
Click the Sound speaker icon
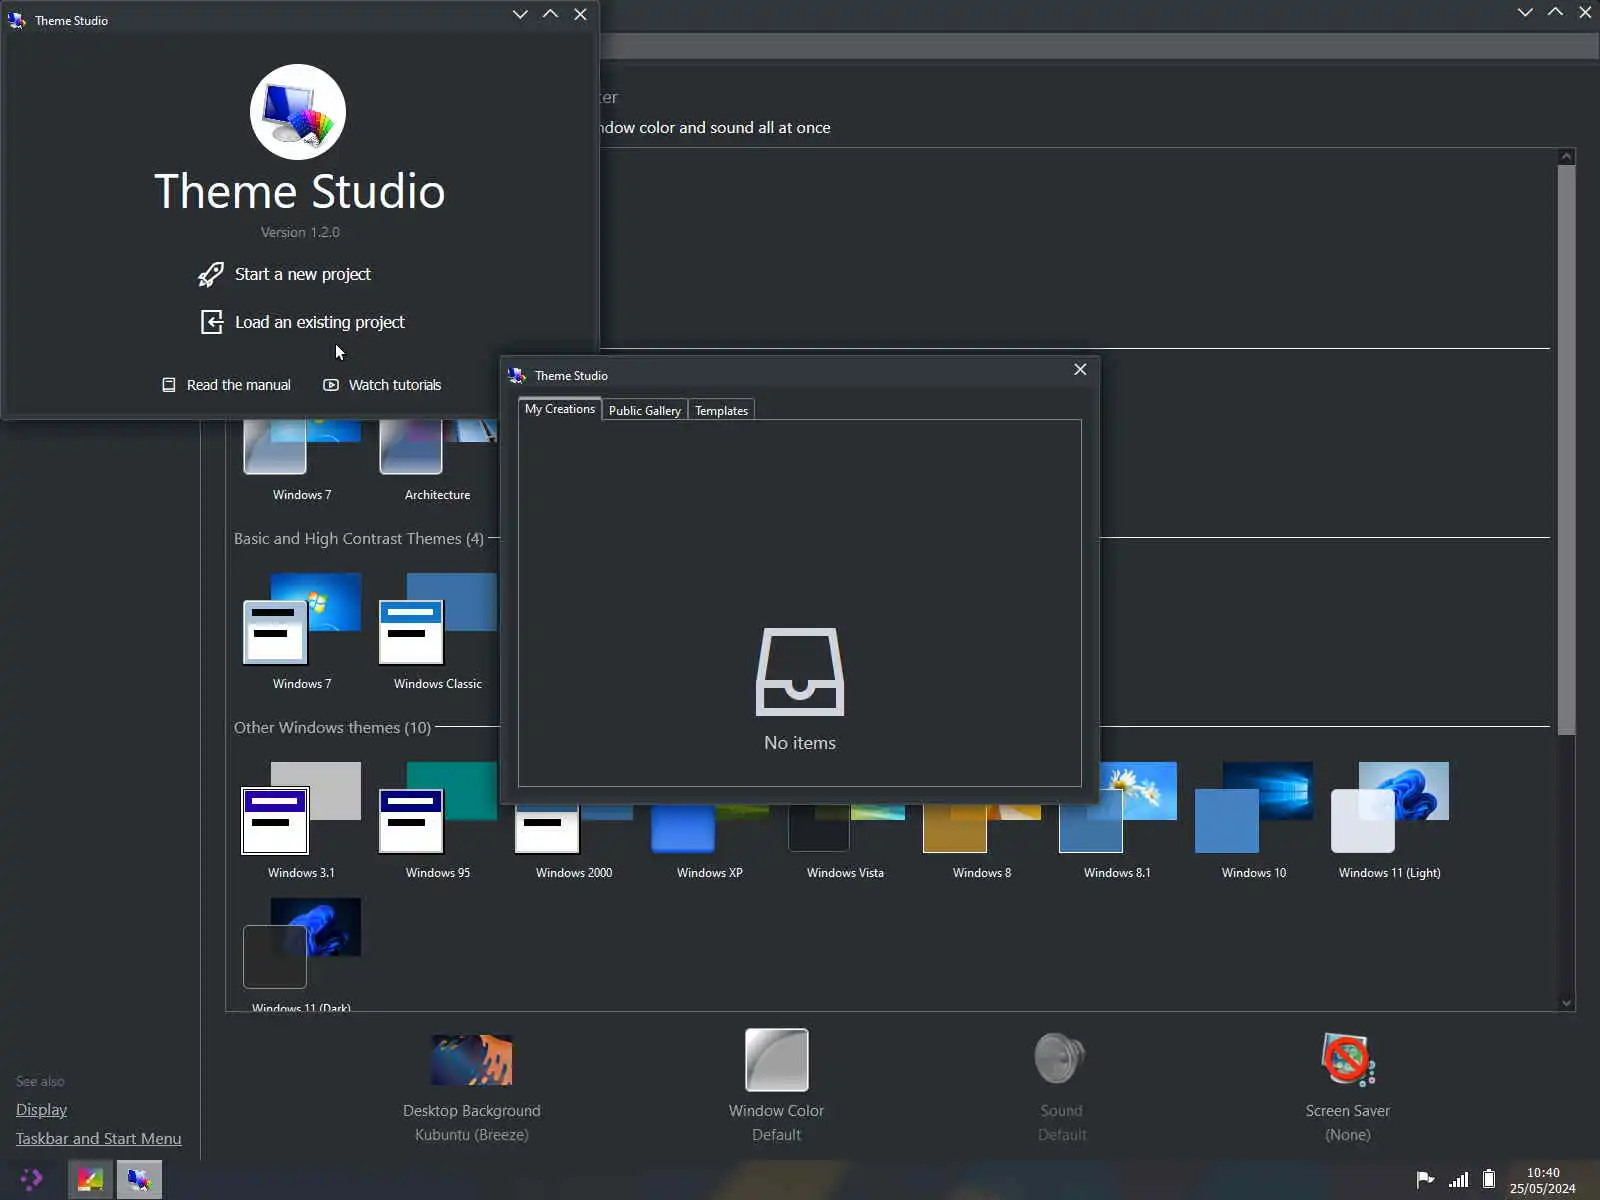[1060, 1058]
